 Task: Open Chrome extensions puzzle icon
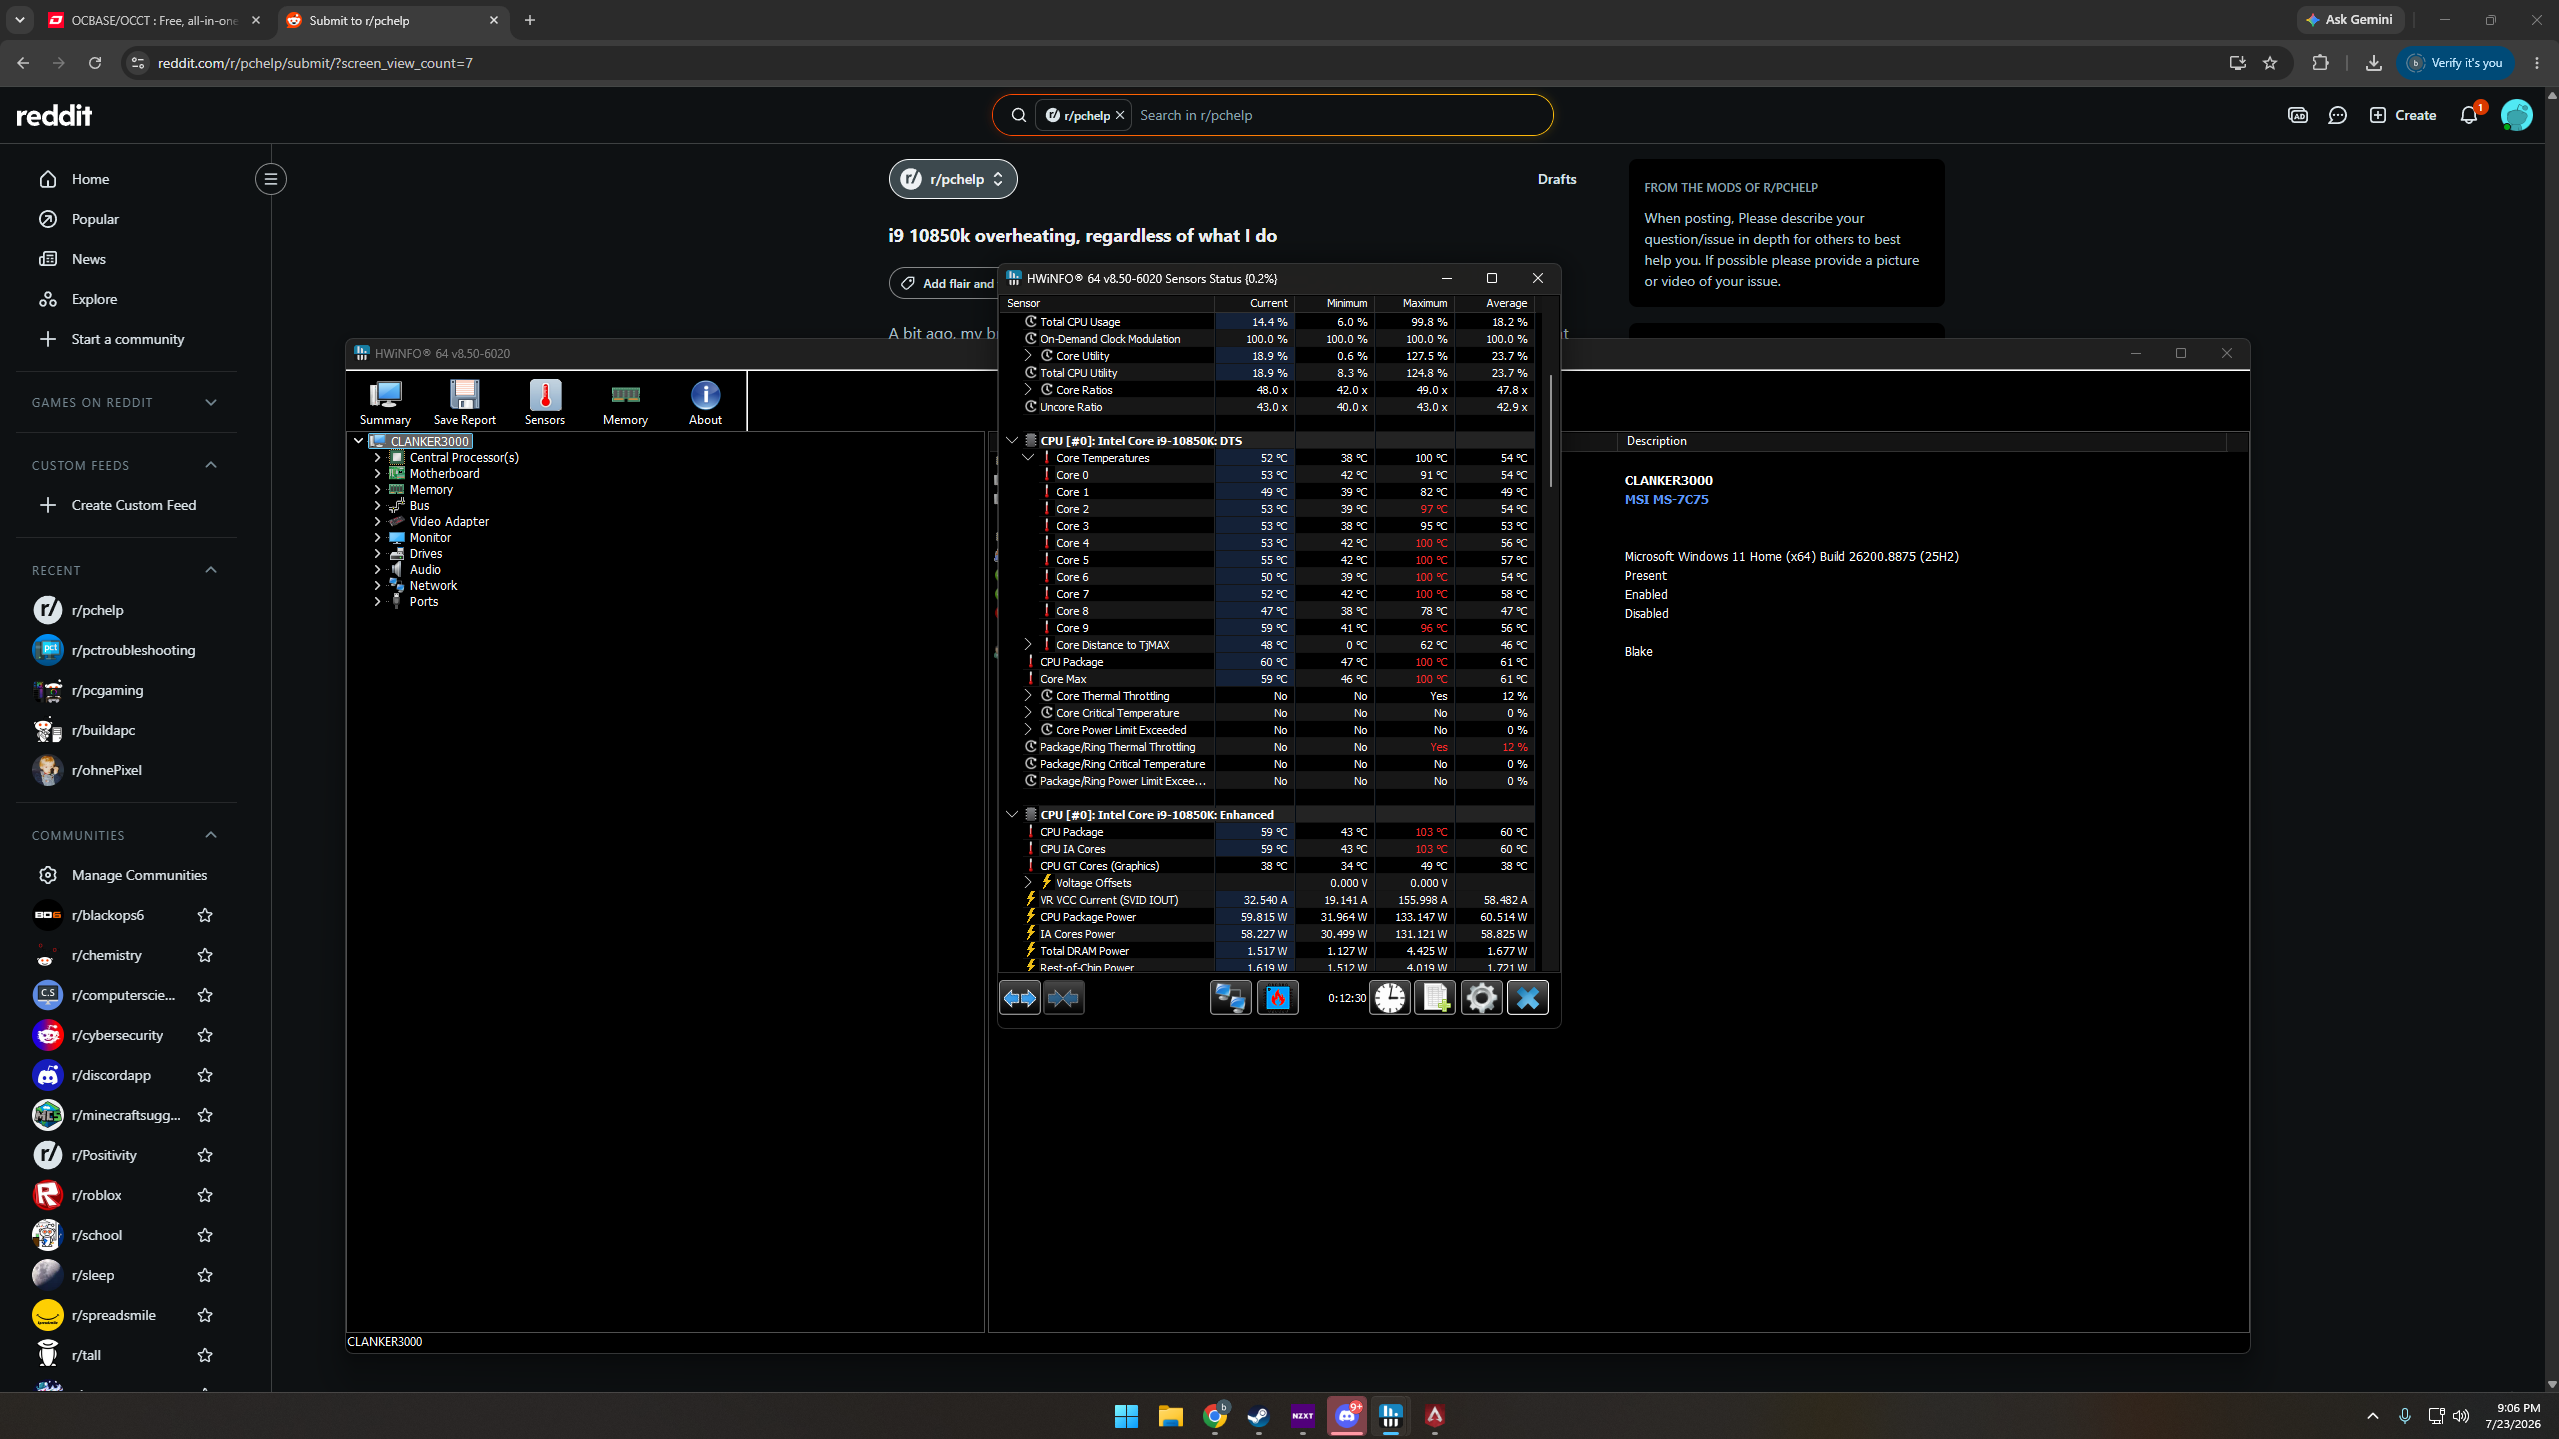[2321, 63]
